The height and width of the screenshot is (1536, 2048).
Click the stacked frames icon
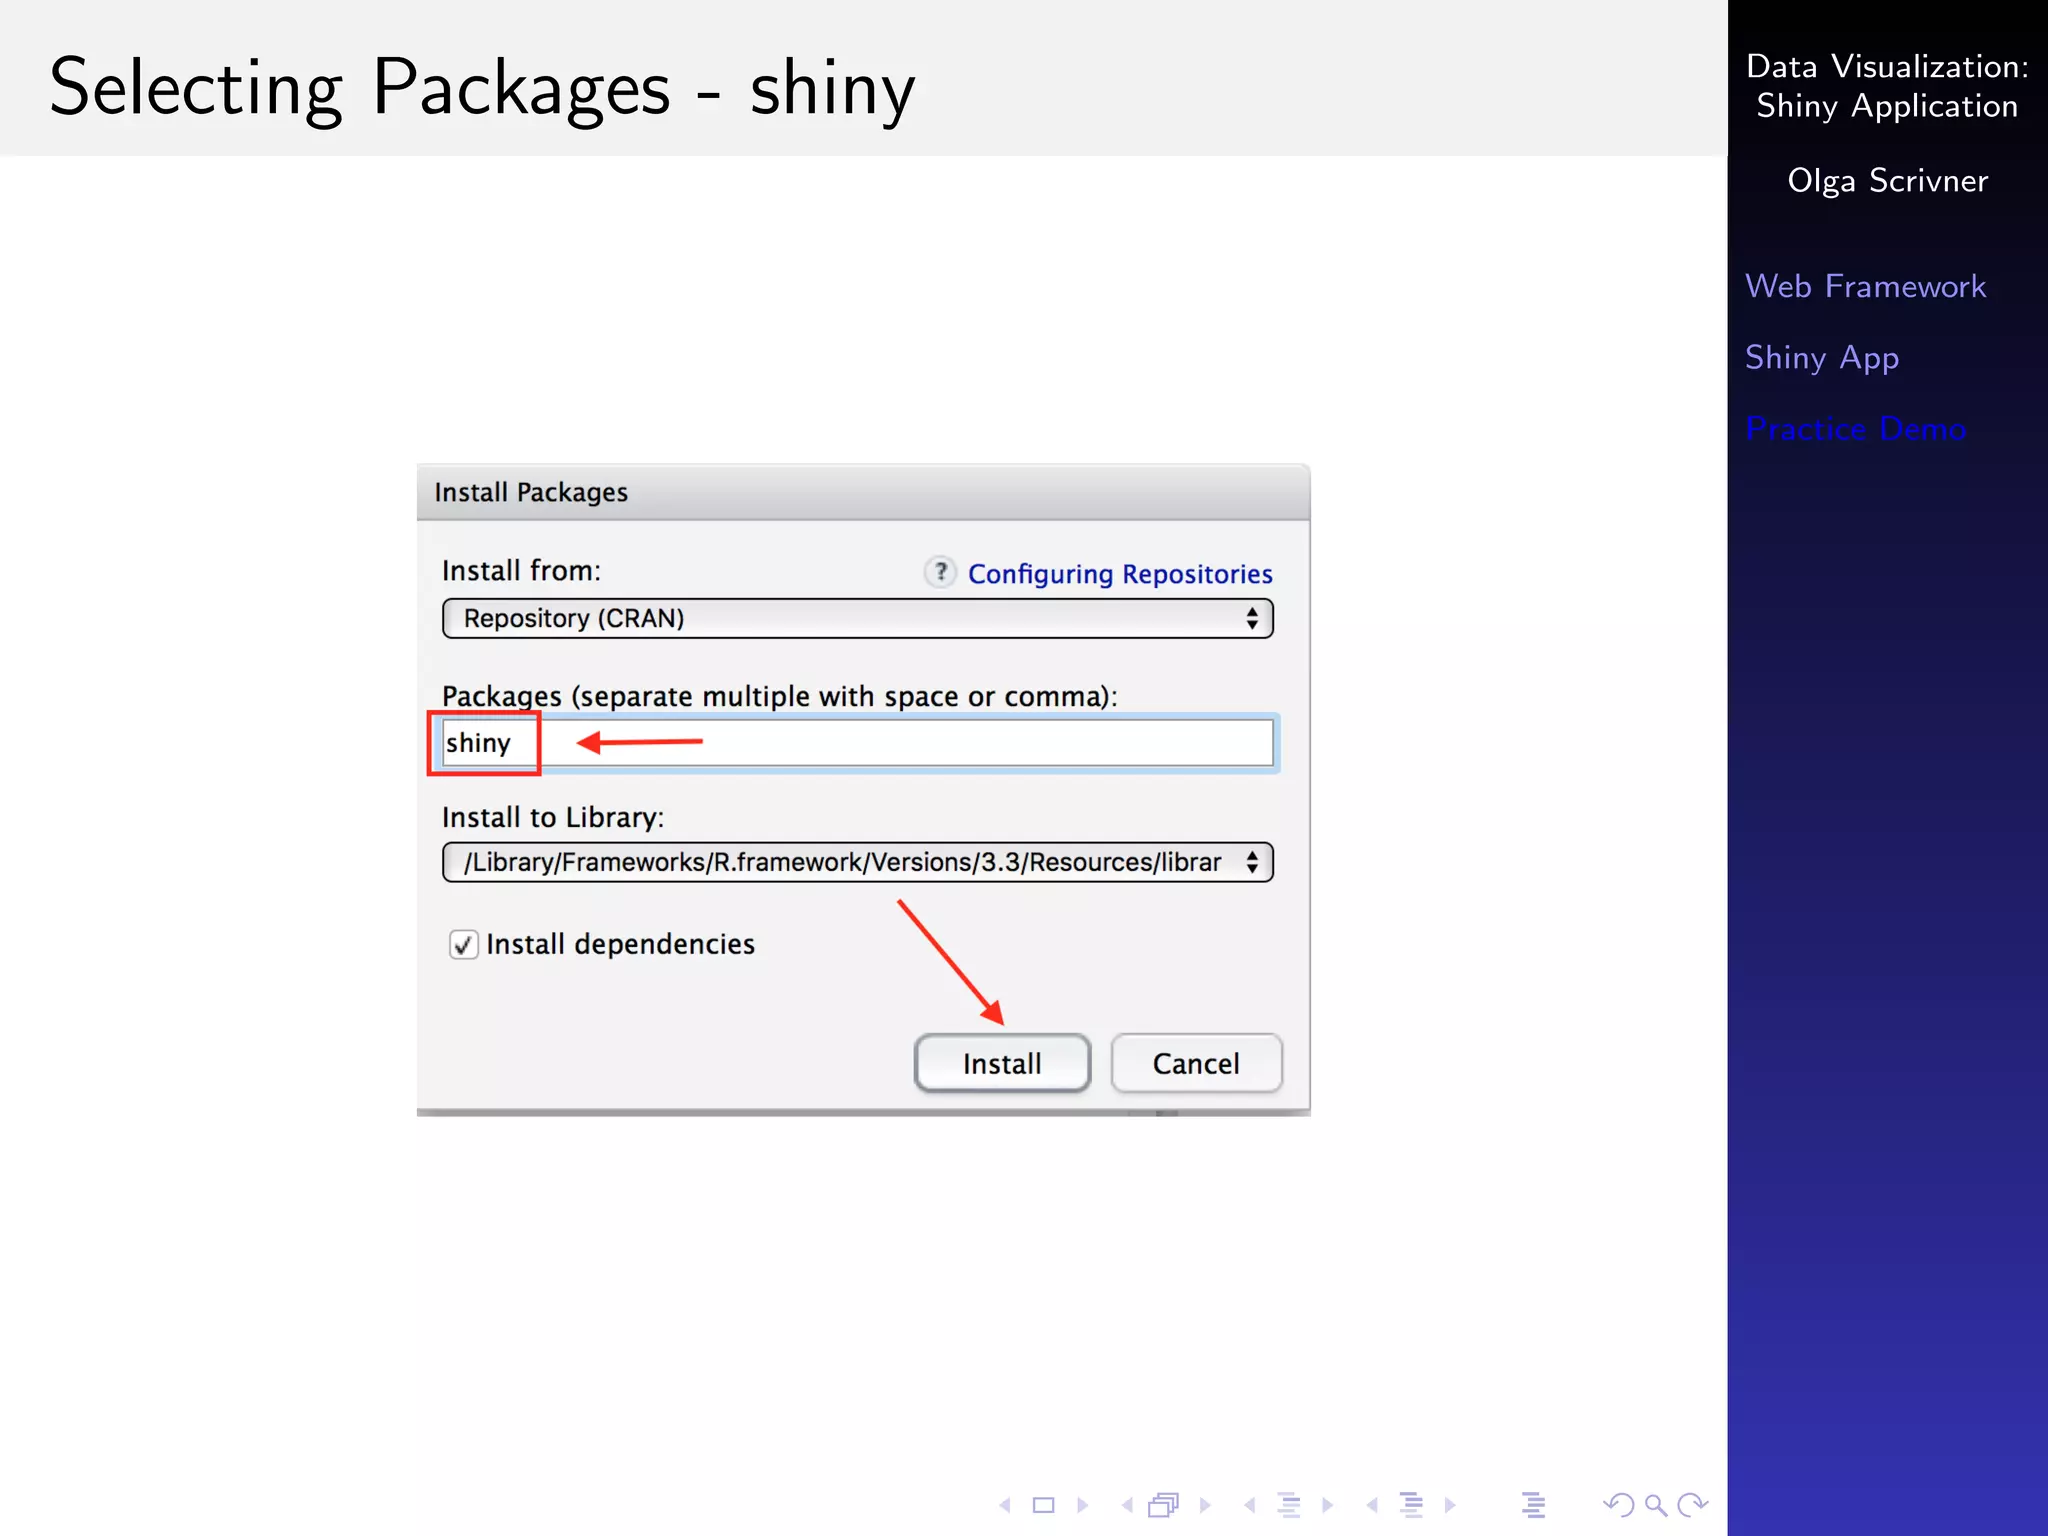(1164, 1505)
